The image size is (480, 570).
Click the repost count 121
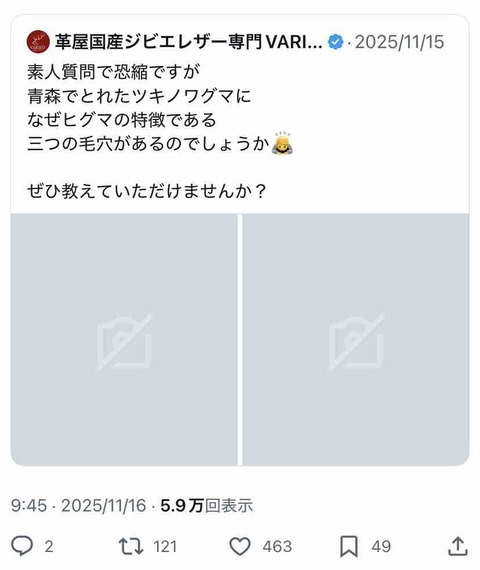coord(165,546)
